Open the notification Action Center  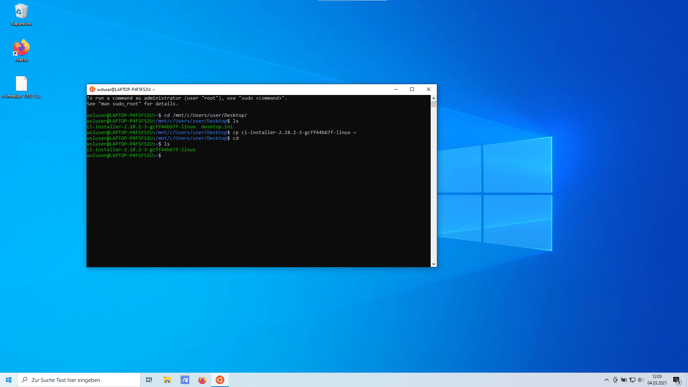pos(677,380)
